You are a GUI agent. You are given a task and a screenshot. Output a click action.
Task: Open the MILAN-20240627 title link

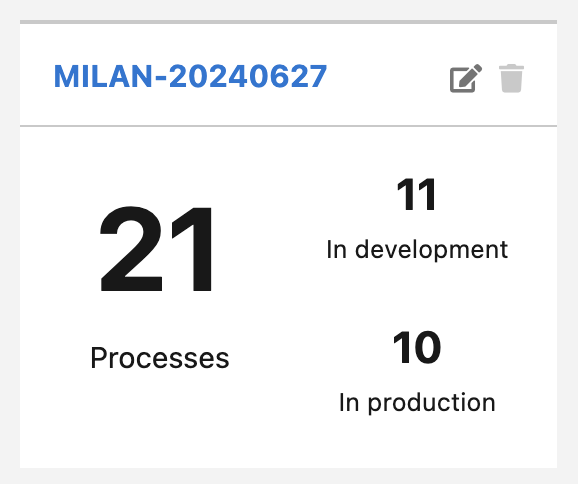point(190,76)
